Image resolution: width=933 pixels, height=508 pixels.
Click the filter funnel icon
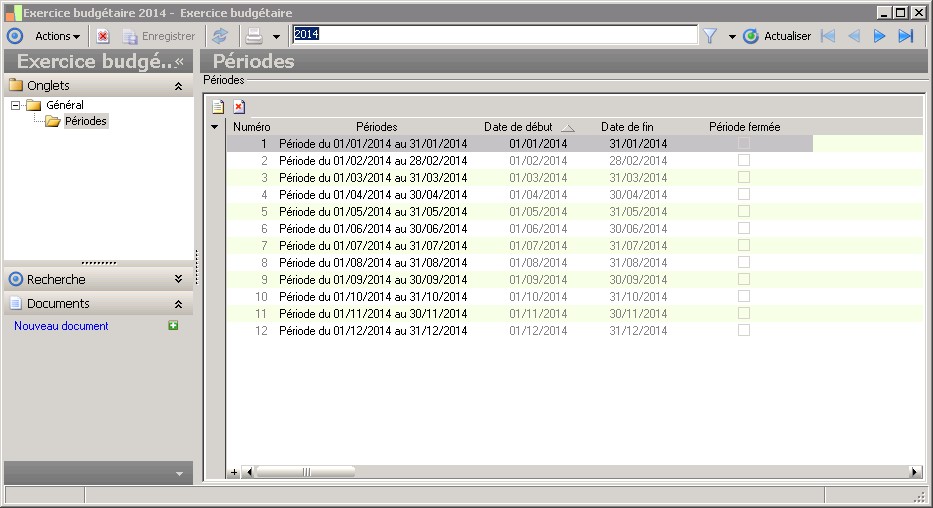tap(710, 36)
